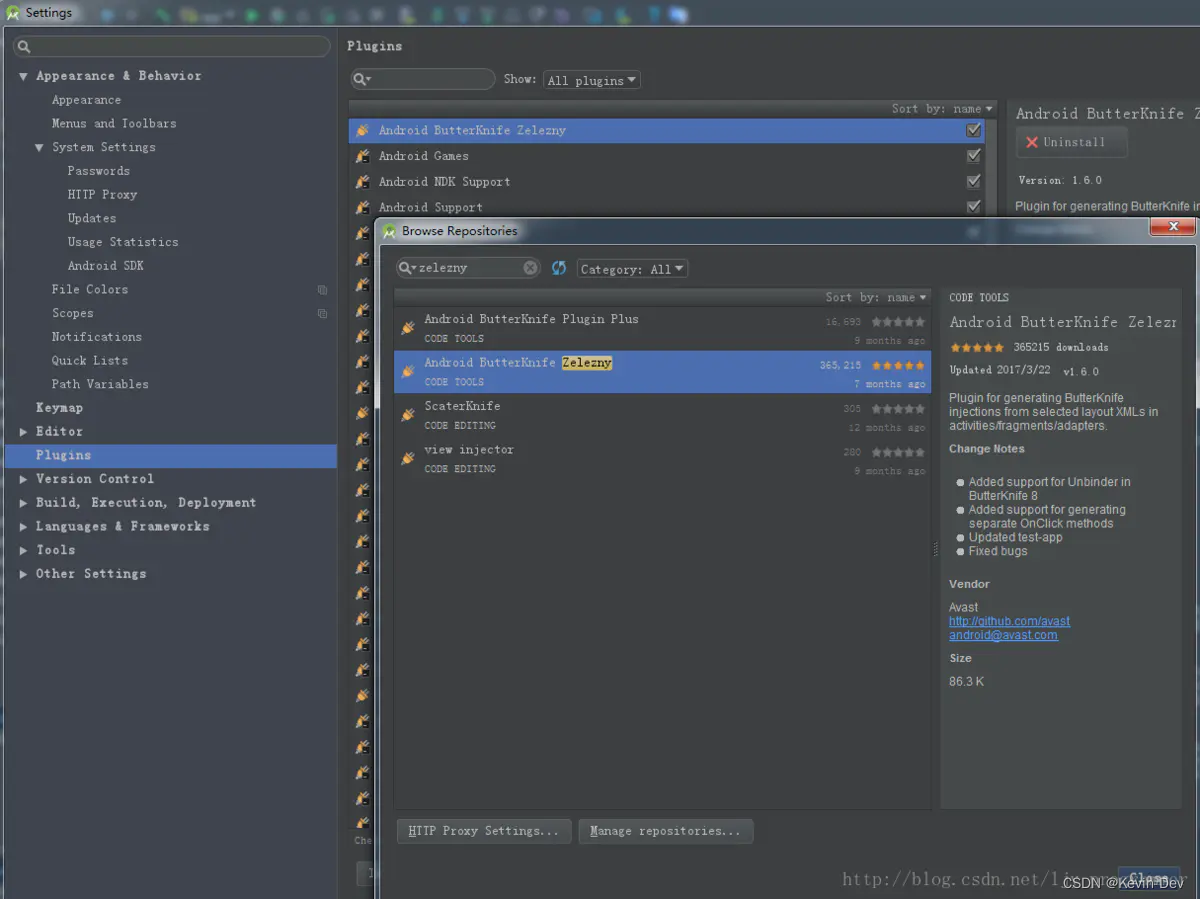Open the Android SDK settings page

click(x=106, y=266)
